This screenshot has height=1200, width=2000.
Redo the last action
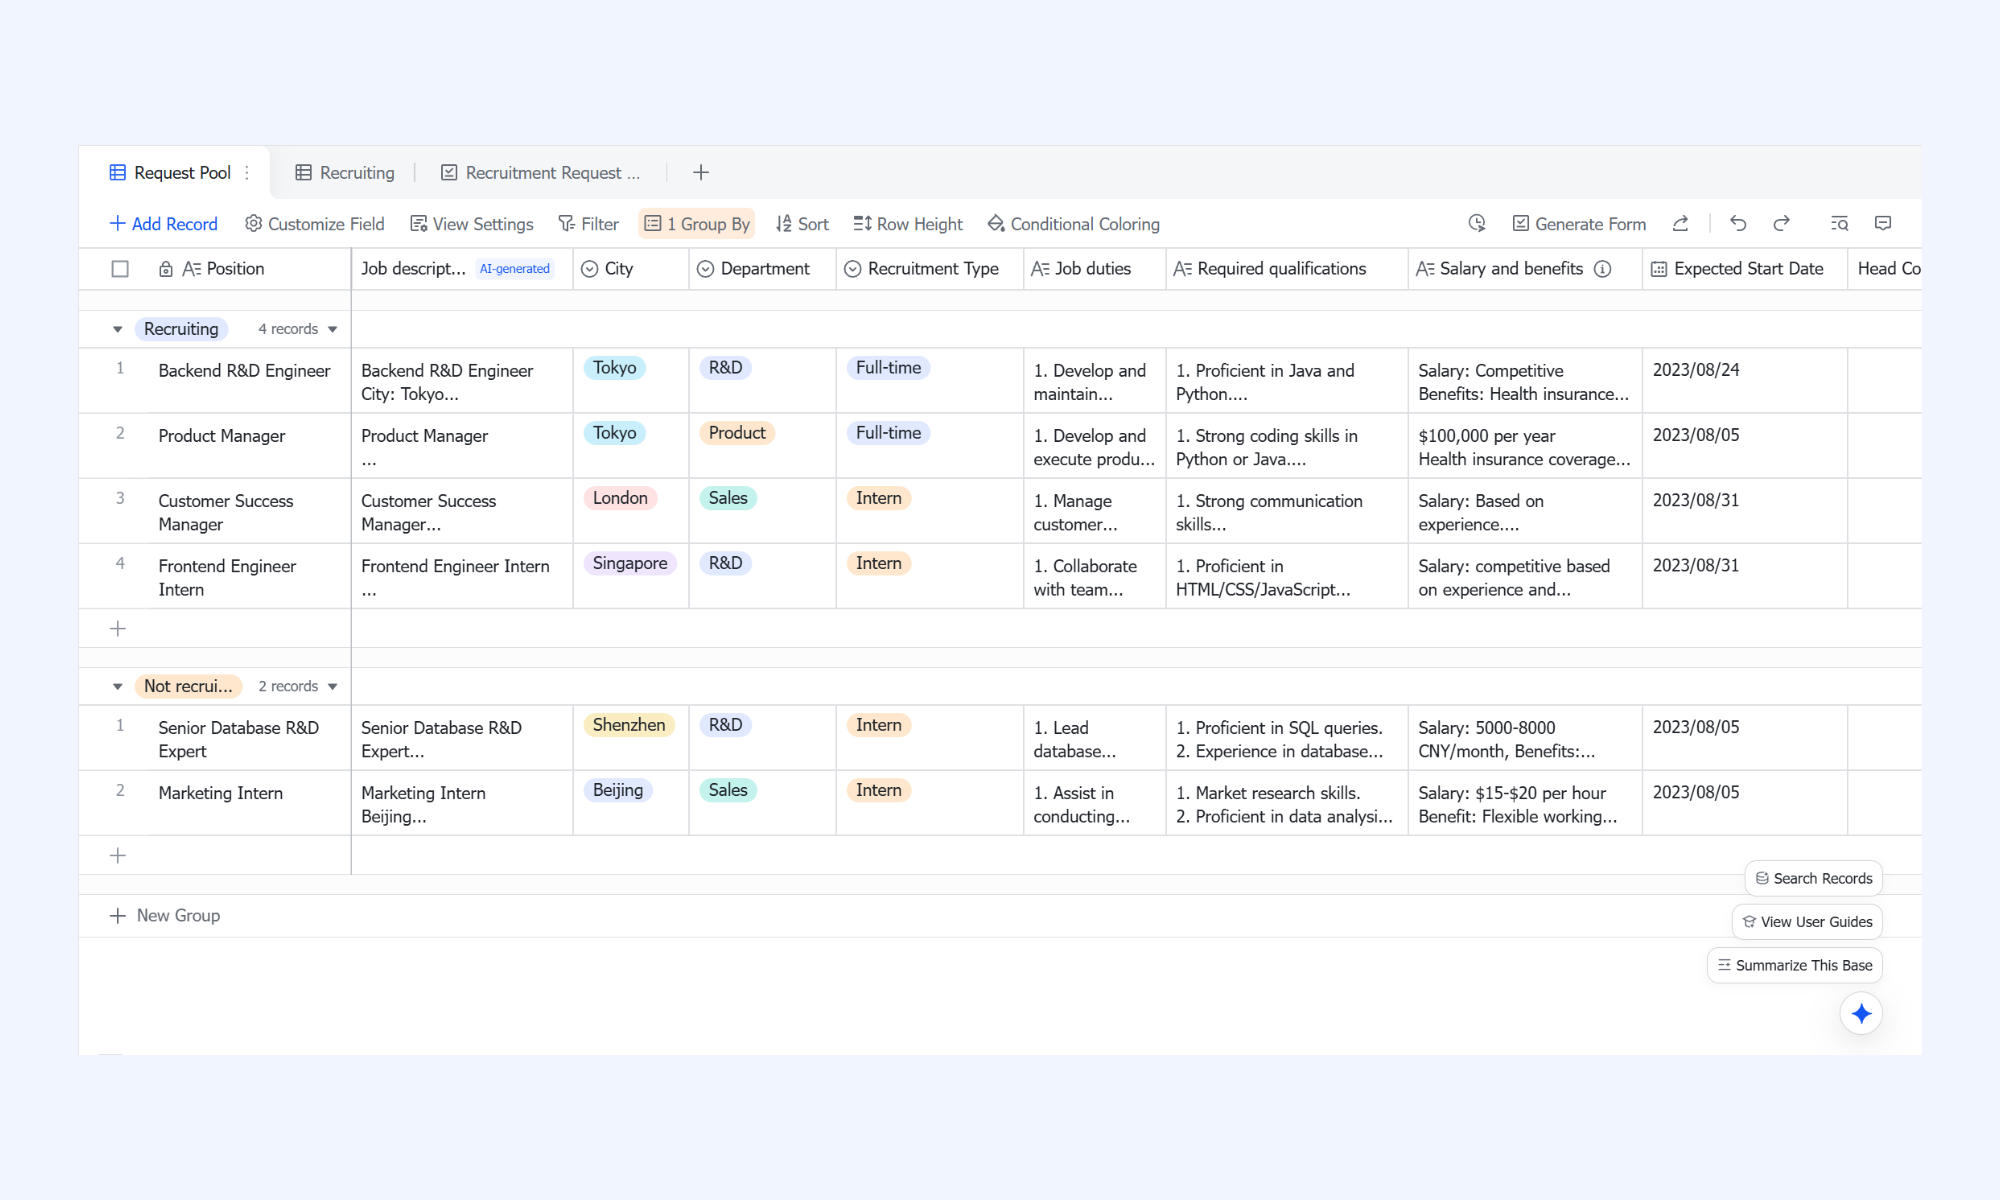(x=1781, y=224)
